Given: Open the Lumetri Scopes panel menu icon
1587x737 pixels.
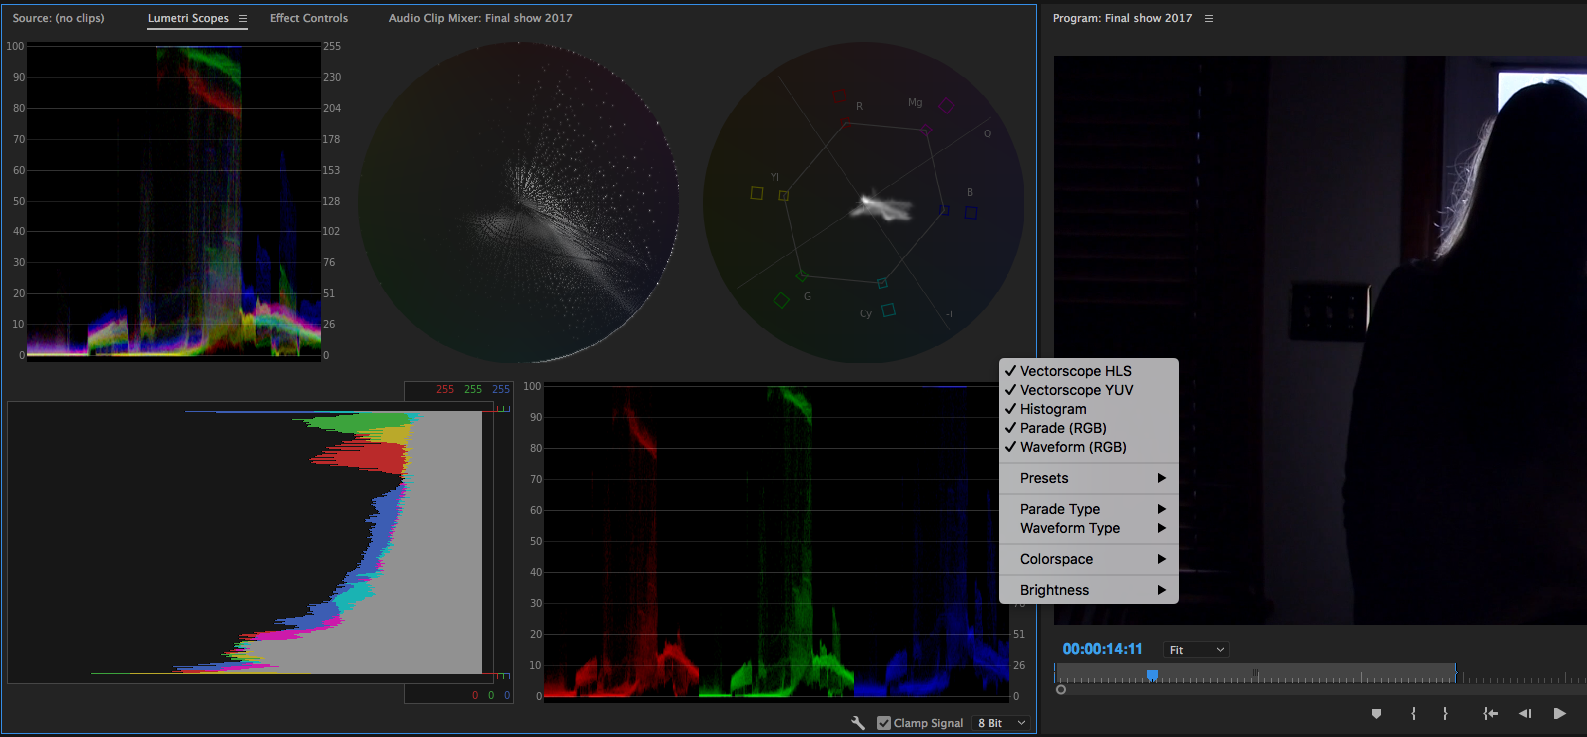Looking at the screenshot, I should 242,18.
